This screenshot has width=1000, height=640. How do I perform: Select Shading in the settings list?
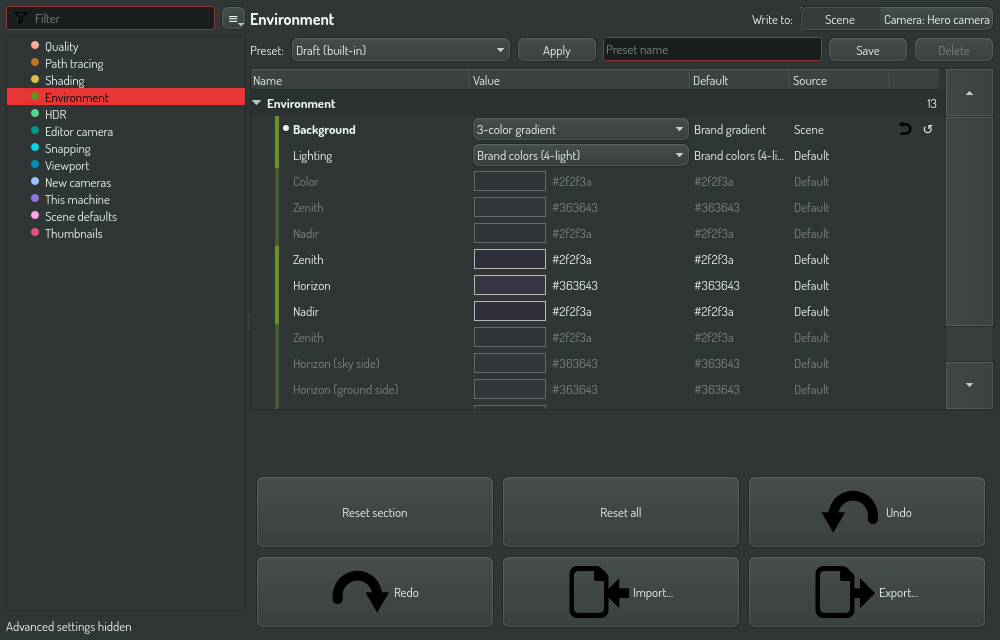point(126,80)
